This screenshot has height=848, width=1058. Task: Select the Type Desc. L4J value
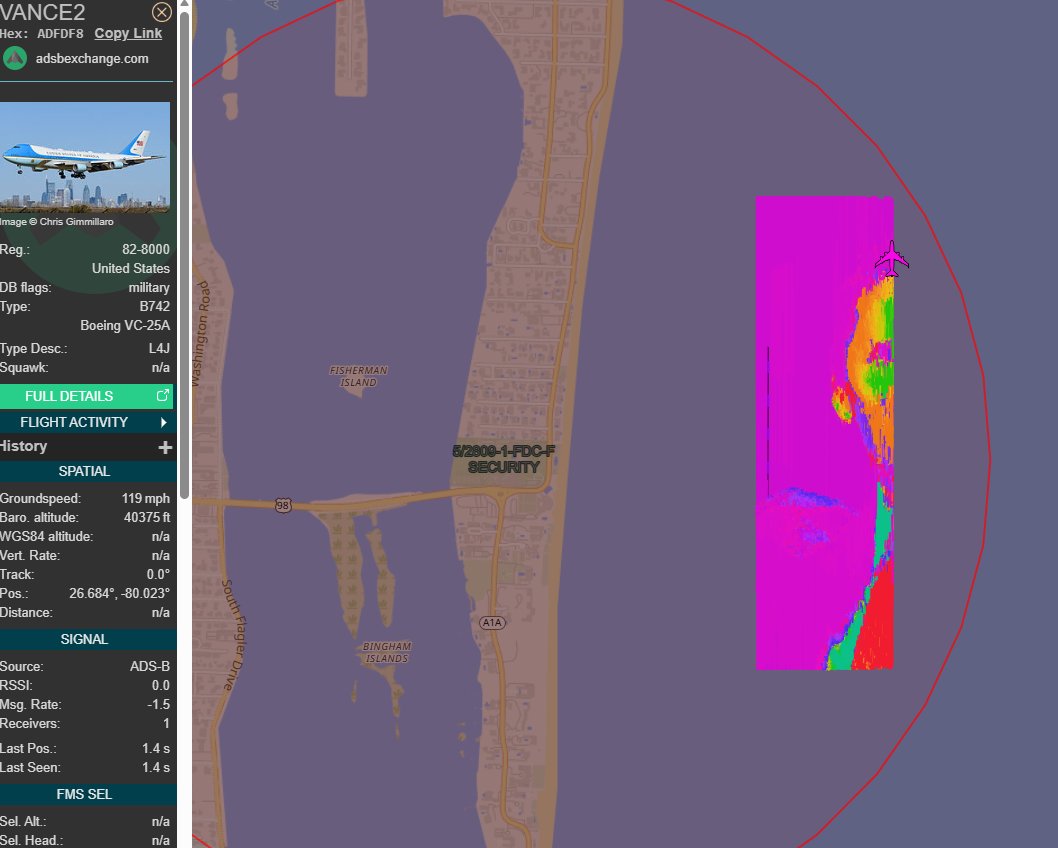159,348
